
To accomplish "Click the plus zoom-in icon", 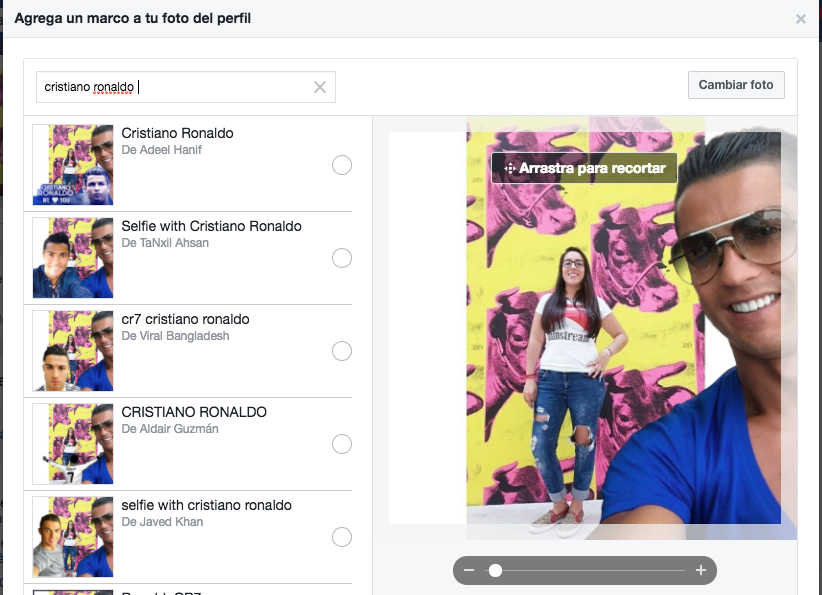I will (x=701, y=570).
